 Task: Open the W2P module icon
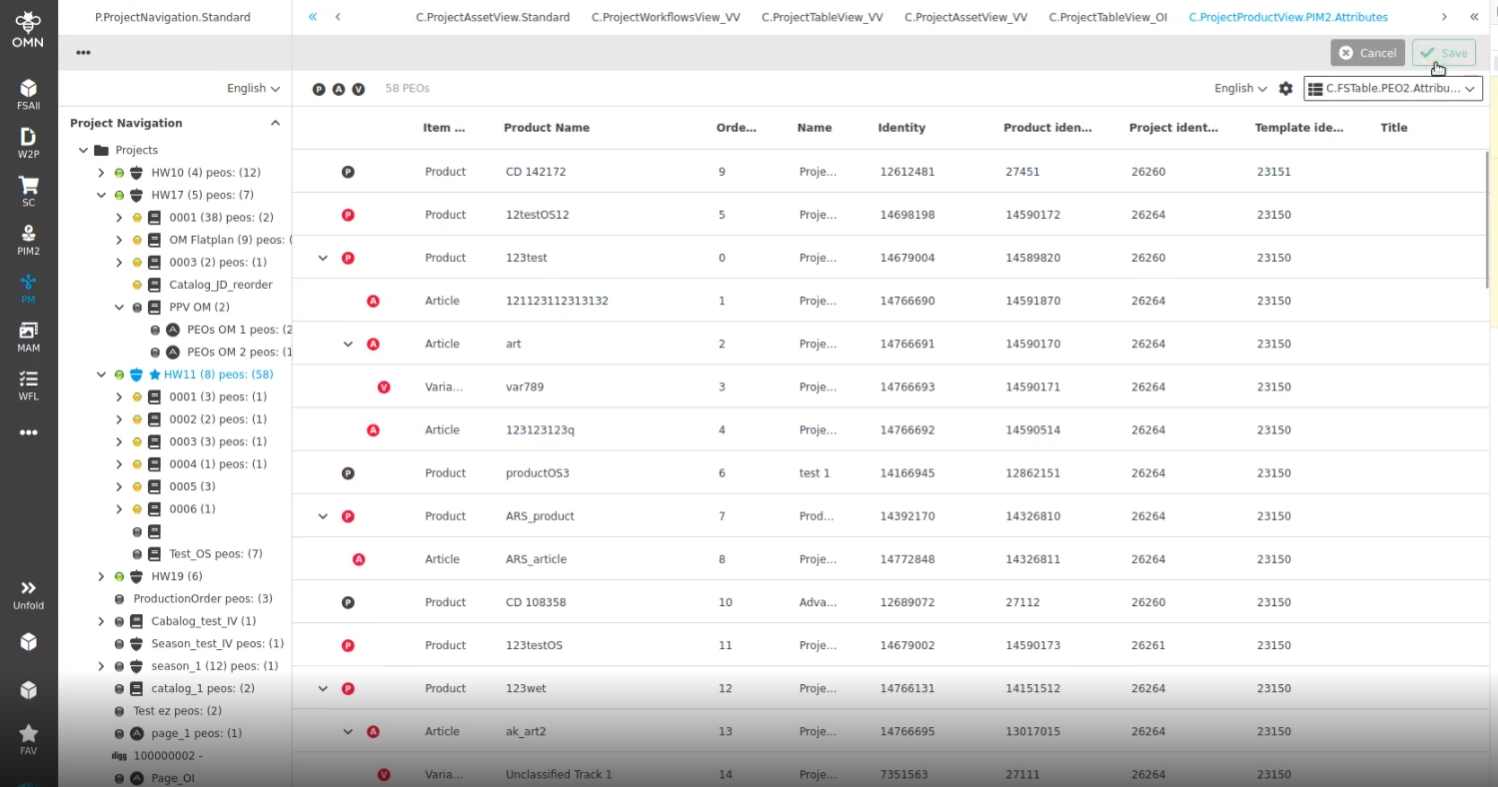(x=28, y=141)
